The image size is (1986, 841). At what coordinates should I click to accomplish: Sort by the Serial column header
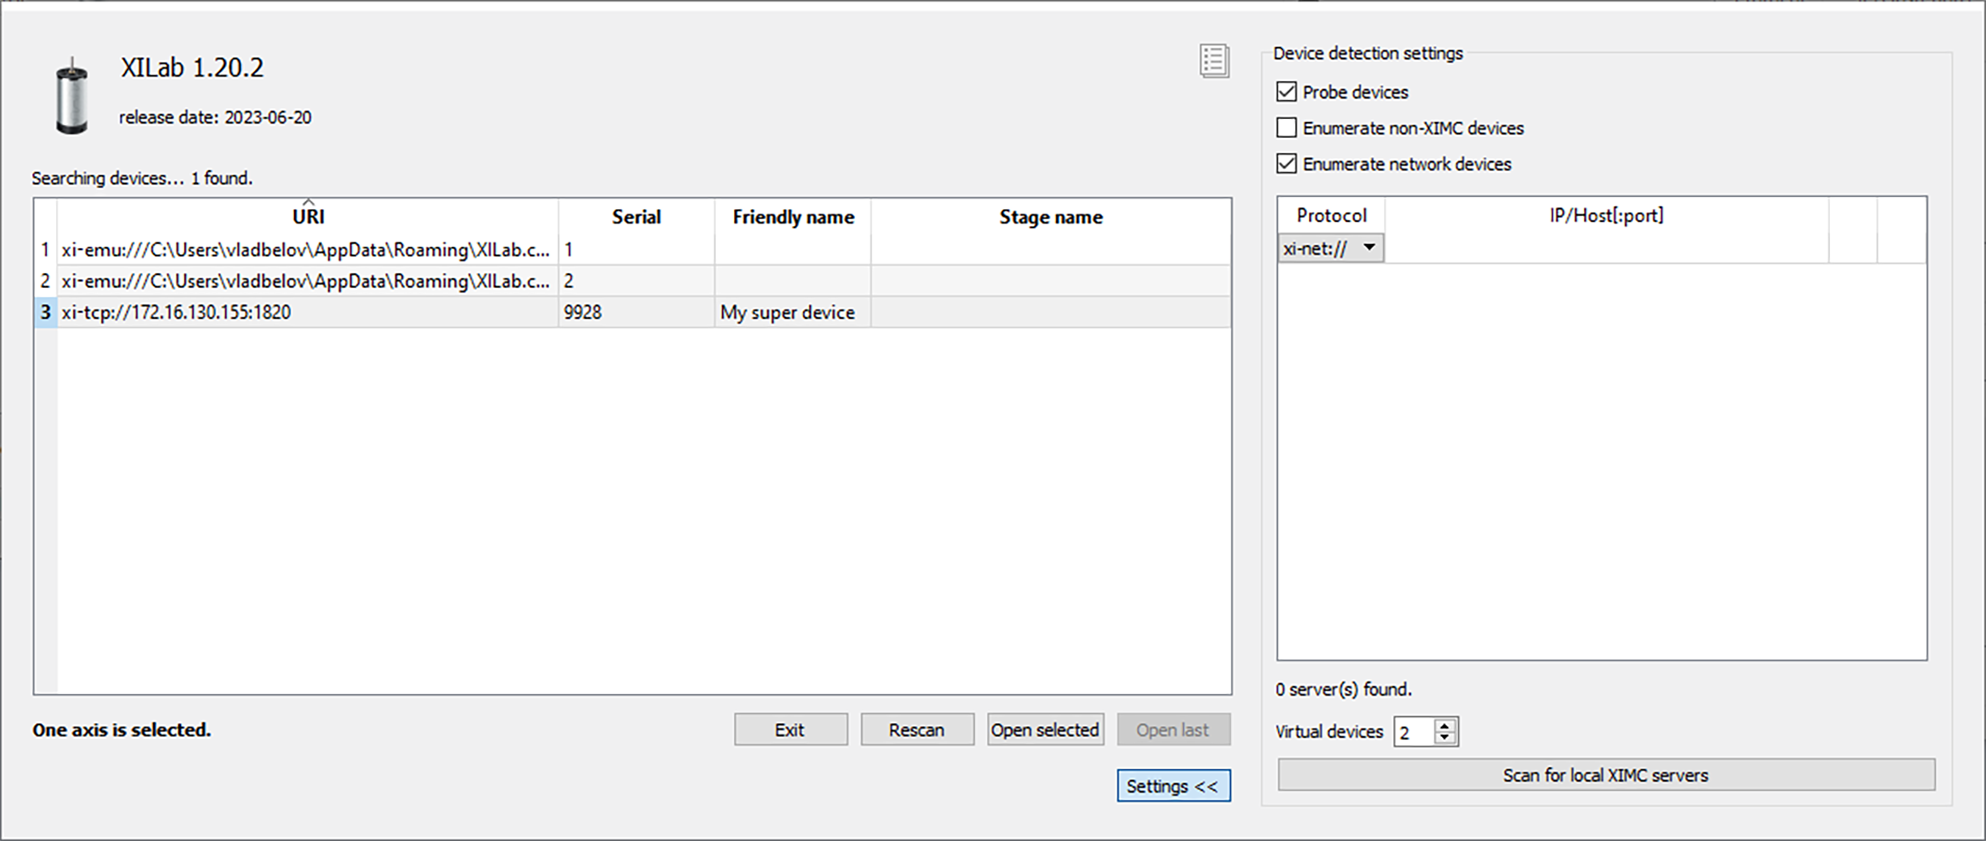[x=636, y=217]
